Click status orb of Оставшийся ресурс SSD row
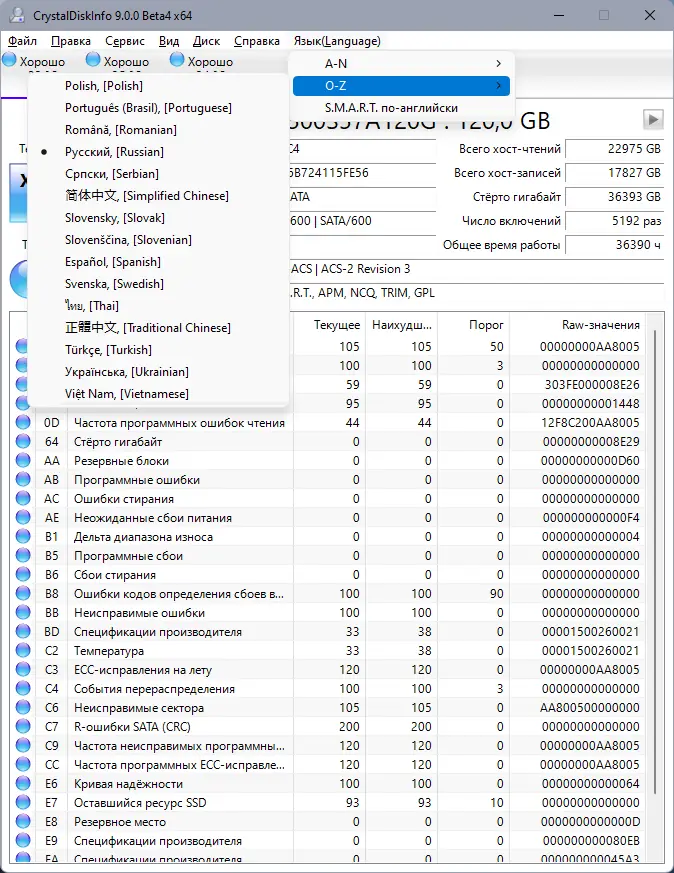The height and width of the screenshot is (873, 674). (23, 803)
